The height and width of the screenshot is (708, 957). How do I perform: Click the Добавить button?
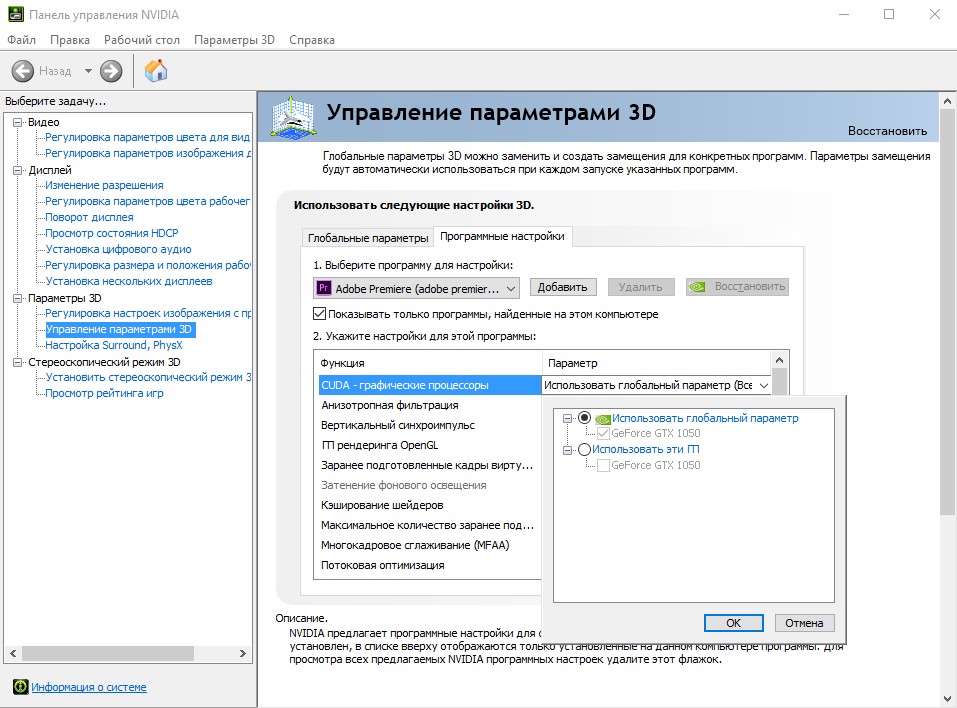coord(562,287)
